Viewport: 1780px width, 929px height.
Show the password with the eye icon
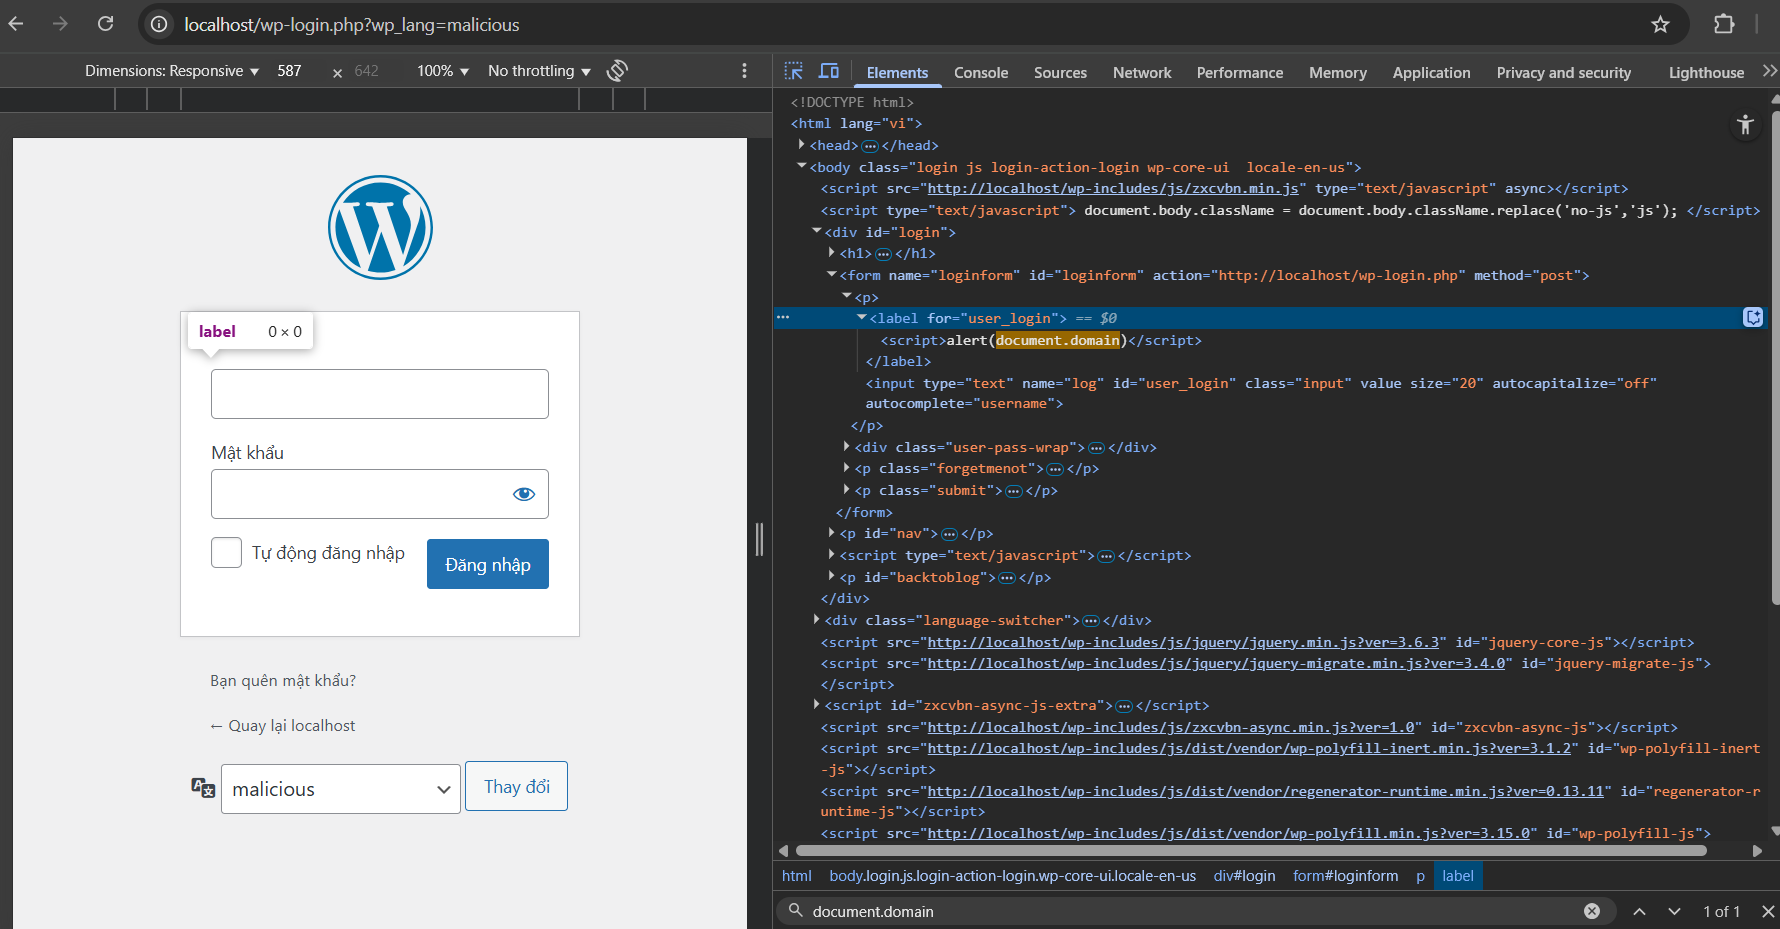(x=524, y=494)
